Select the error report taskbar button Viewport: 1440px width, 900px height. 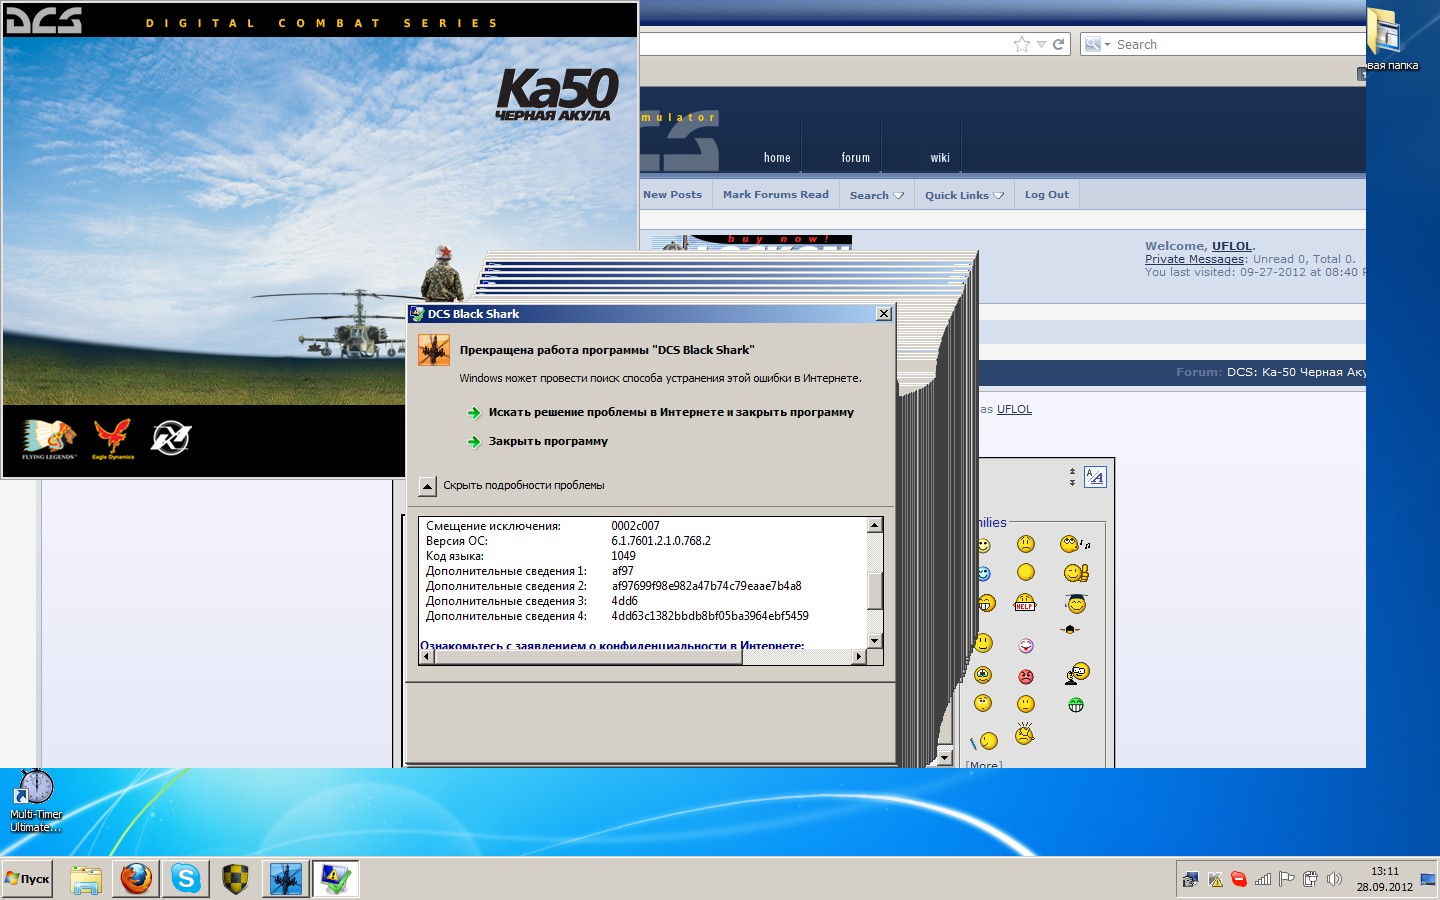[x=335, y=879]
